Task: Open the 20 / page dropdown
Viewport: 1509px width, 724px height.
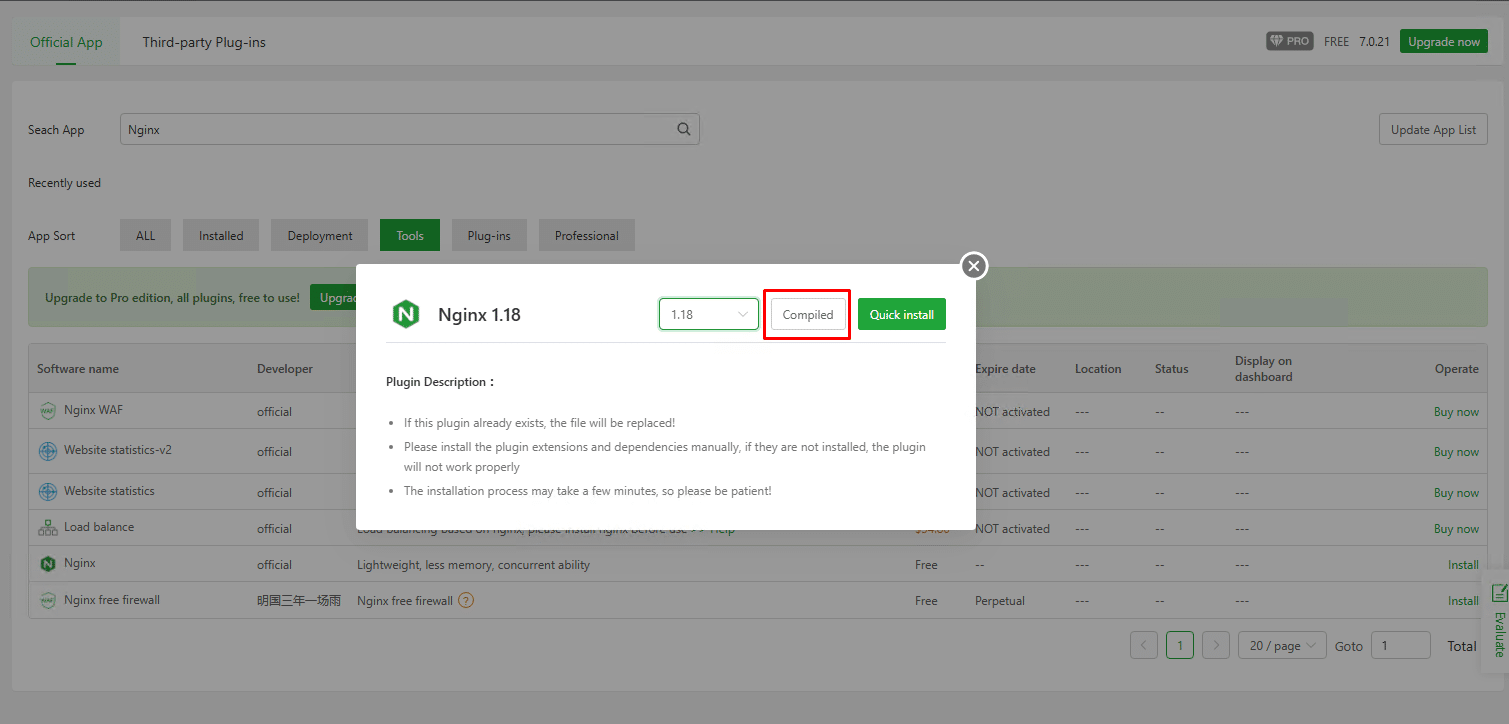Action: point(1282,645)
